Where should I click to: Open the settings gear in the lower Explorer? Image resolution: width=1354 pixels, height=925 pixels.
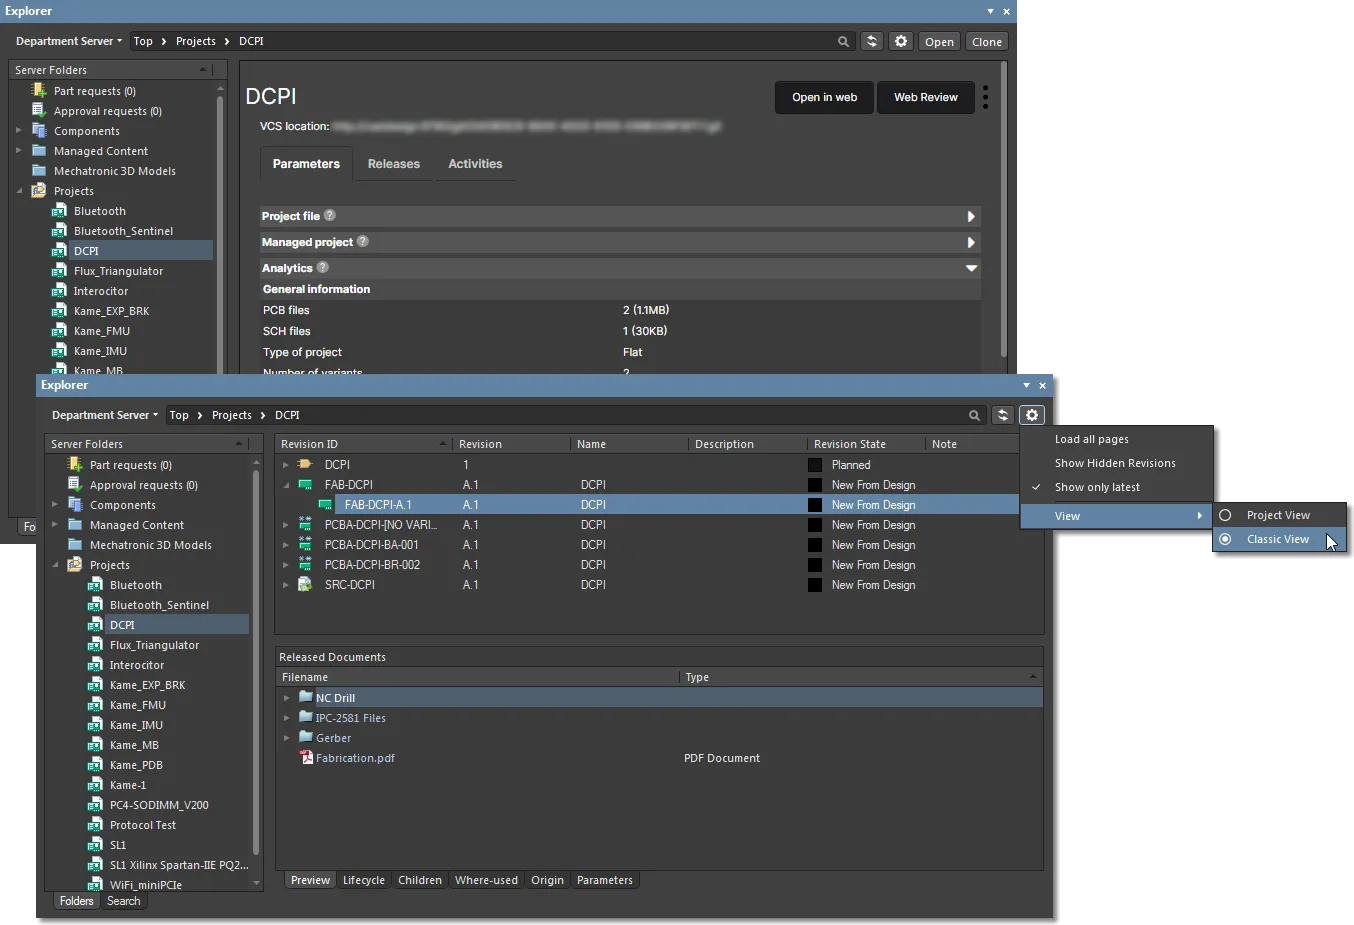pos(1032,415)
